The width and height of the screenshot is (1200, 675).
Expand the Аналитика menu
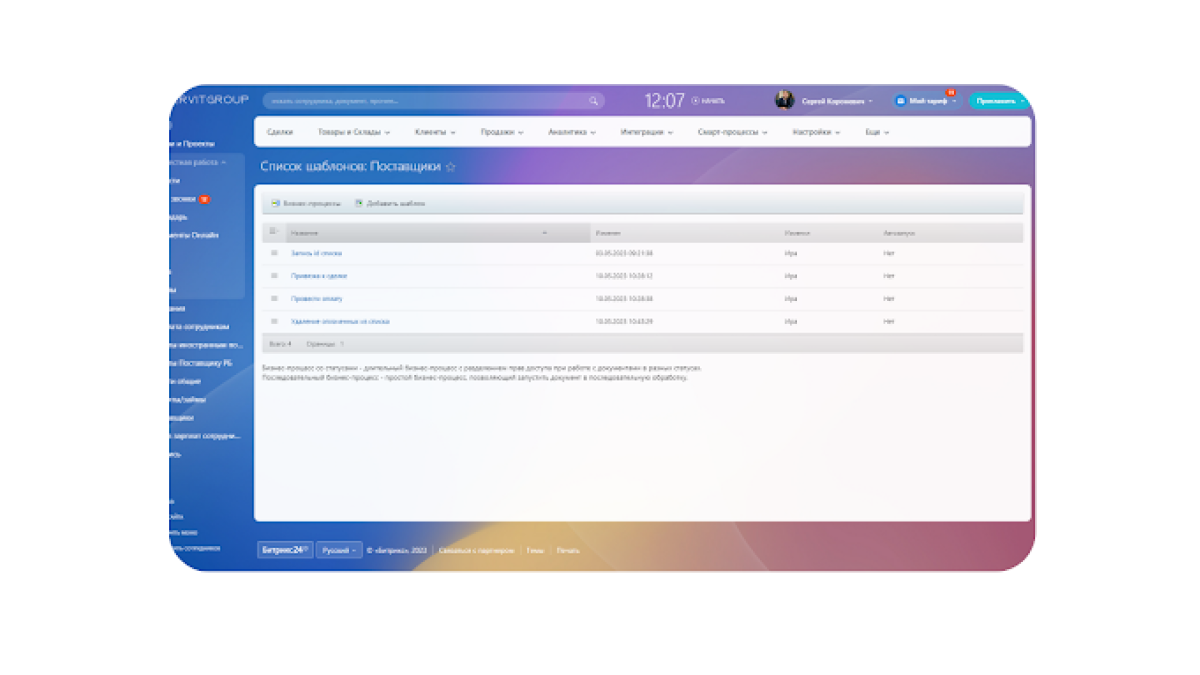[x=572, y=132]
